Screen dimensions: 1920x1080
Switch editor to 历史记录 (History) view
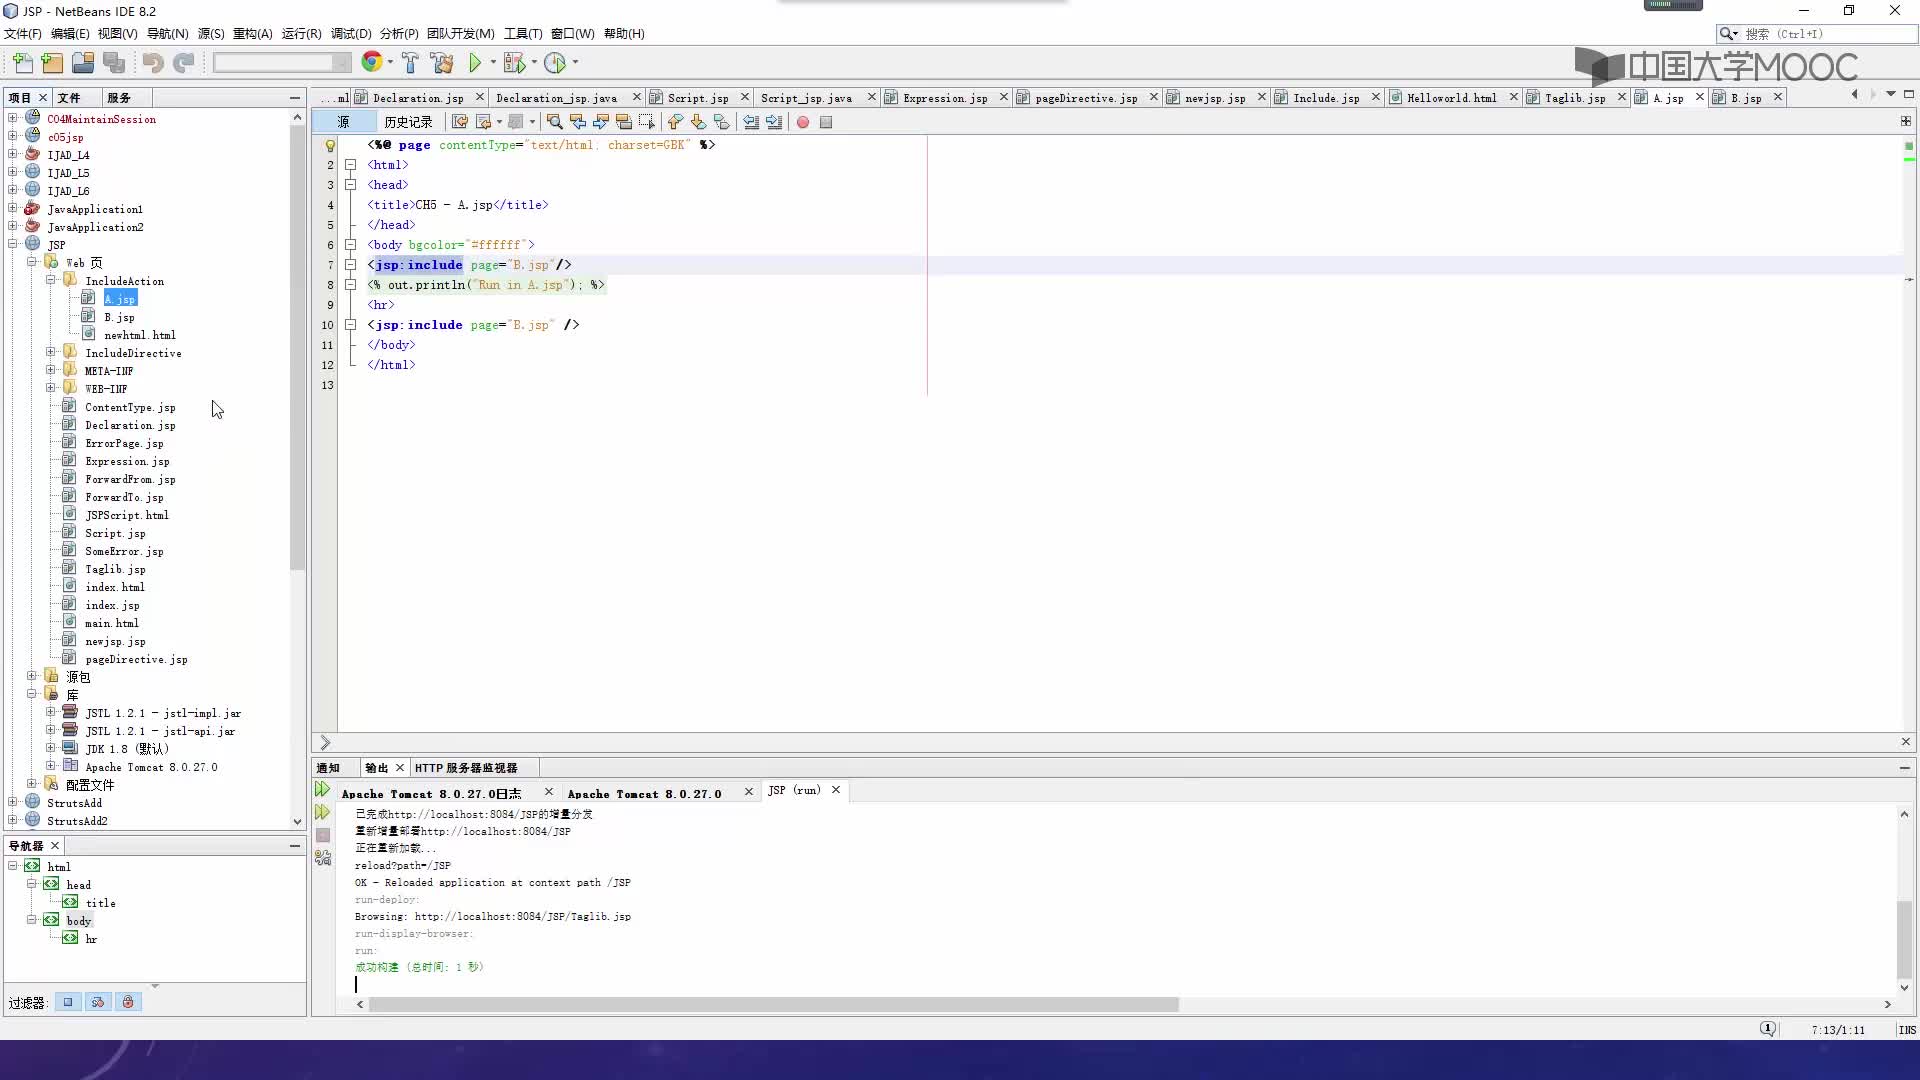(x=408, y=122)
